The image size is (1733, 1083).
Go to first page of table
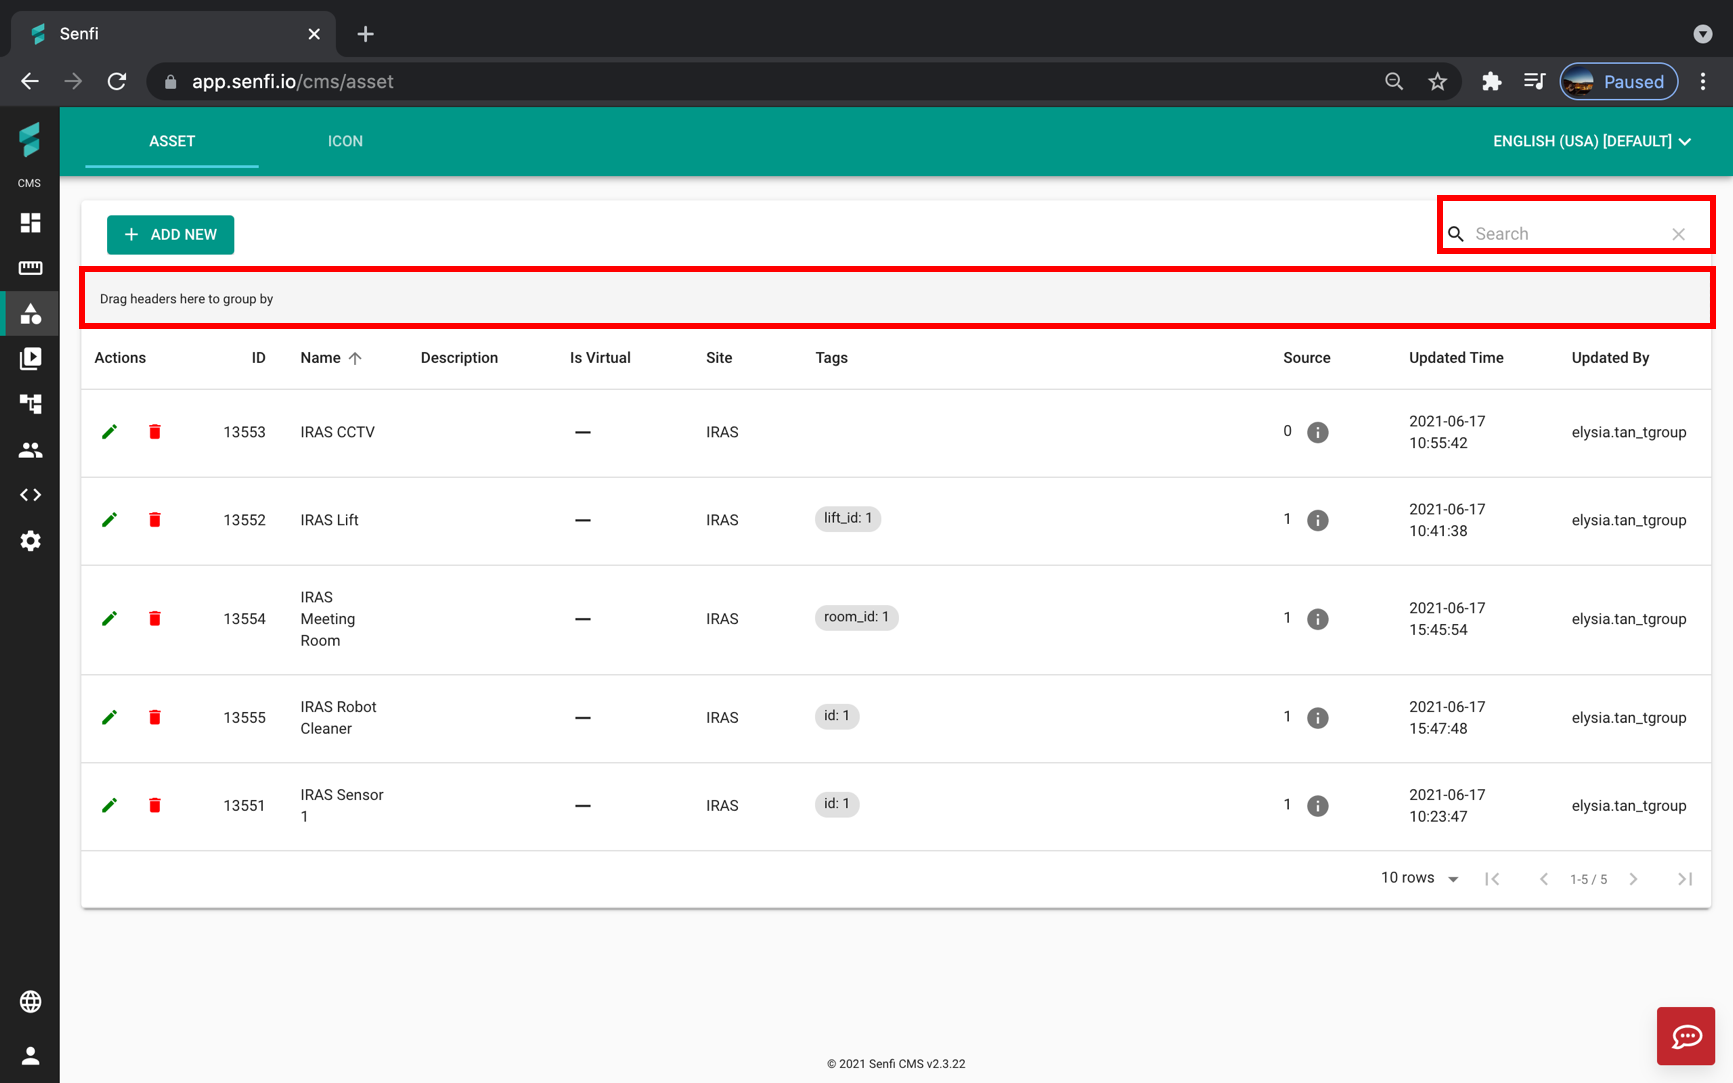click(x=1492, y=879)
